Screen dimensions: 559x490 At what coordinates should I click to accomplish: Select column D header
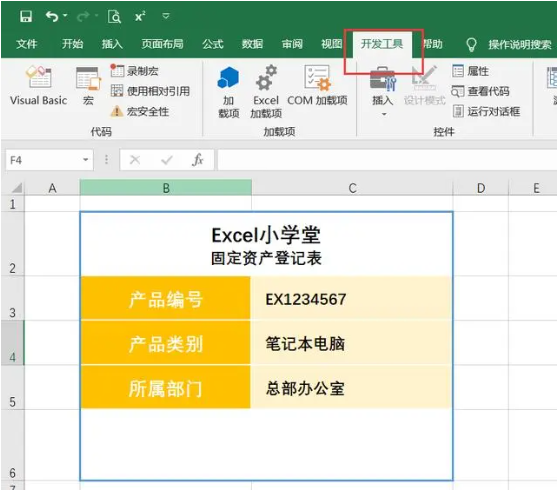tap(481, 188)
